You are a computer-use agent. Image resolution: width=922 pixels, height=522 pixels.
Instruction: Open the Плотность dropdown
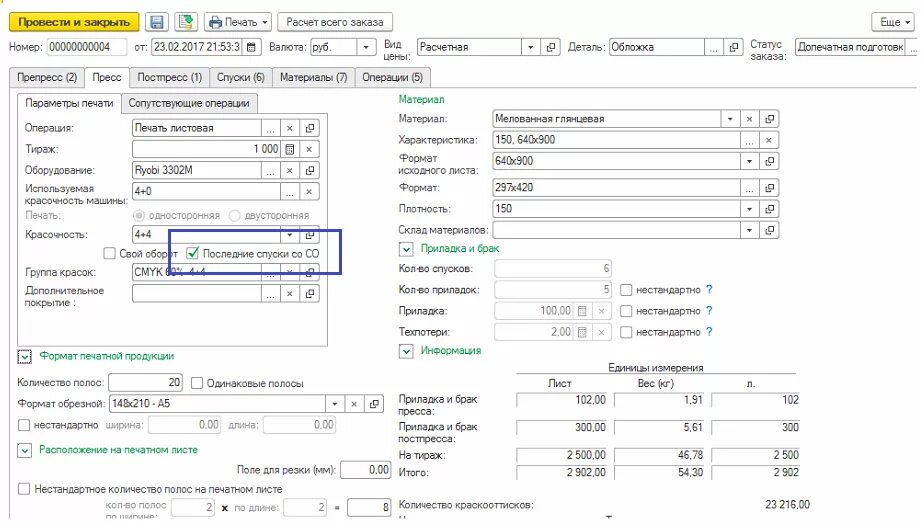tap(749, 209)
